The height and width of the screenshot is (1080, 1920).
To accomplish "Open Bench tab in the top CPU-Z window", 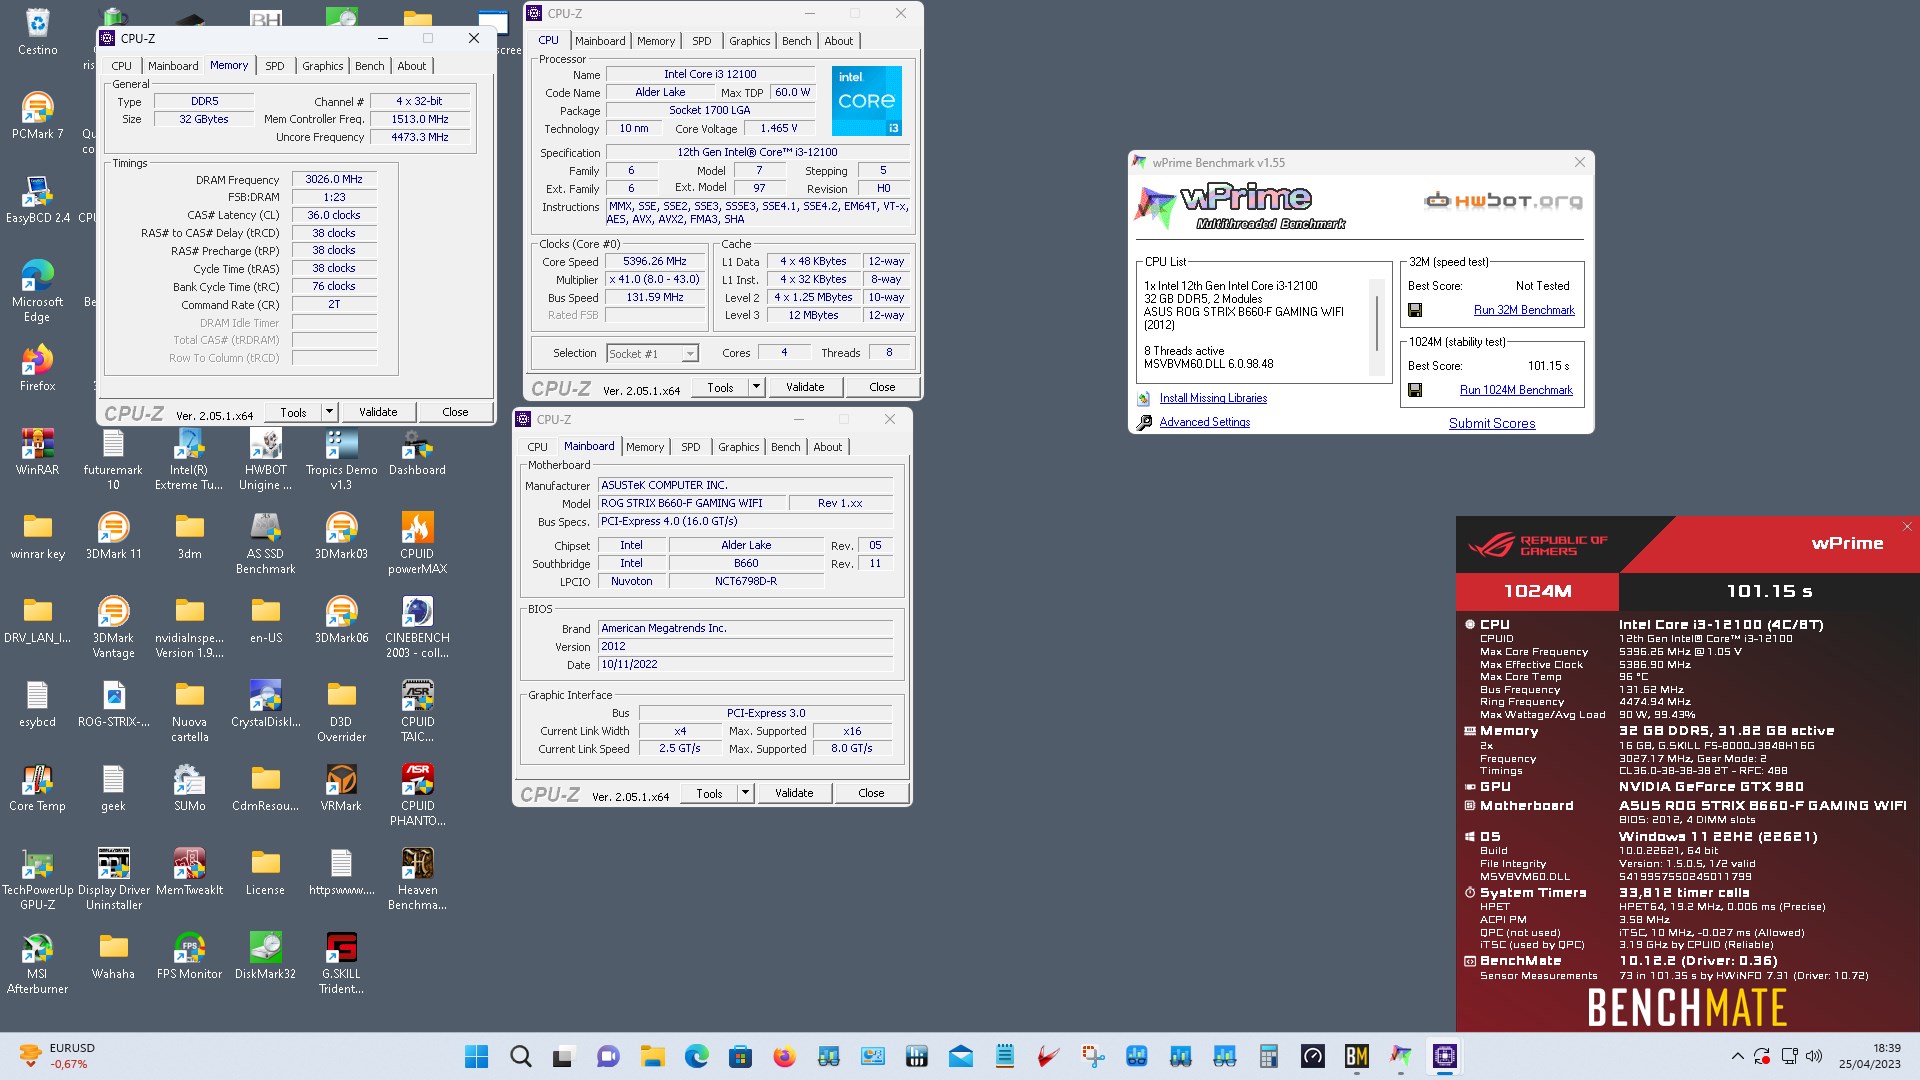I will click(x=797, y=41).
